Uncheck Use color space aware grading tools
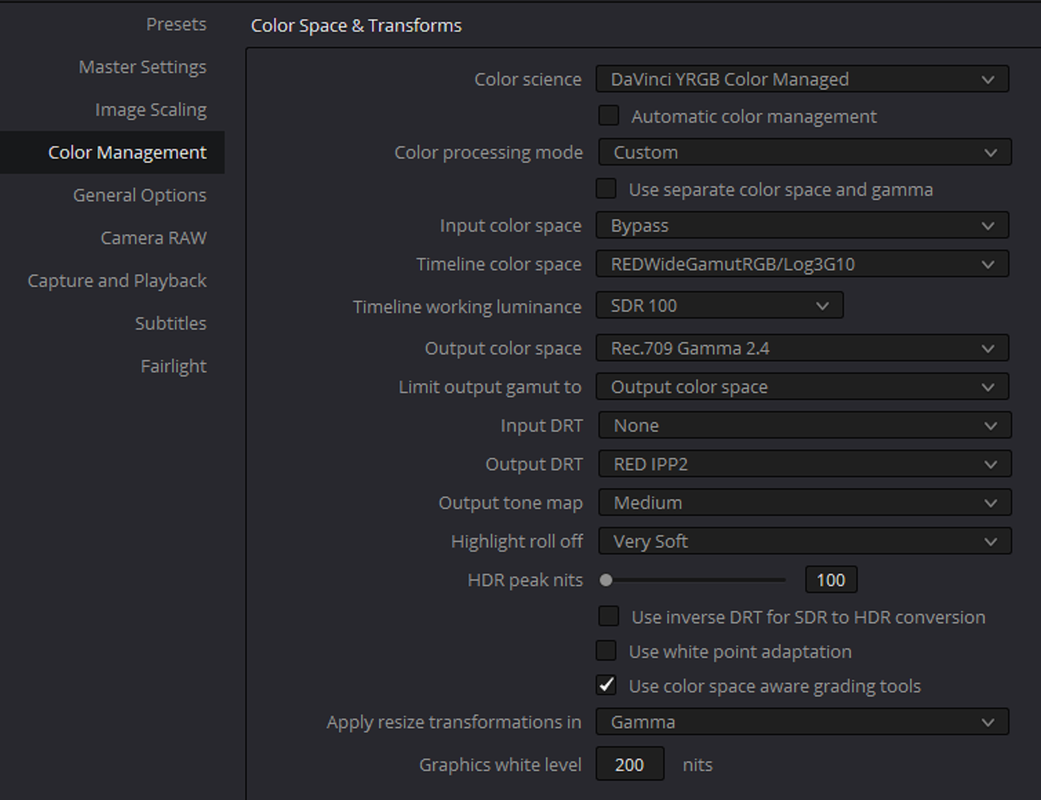 (x=605, y=685)
